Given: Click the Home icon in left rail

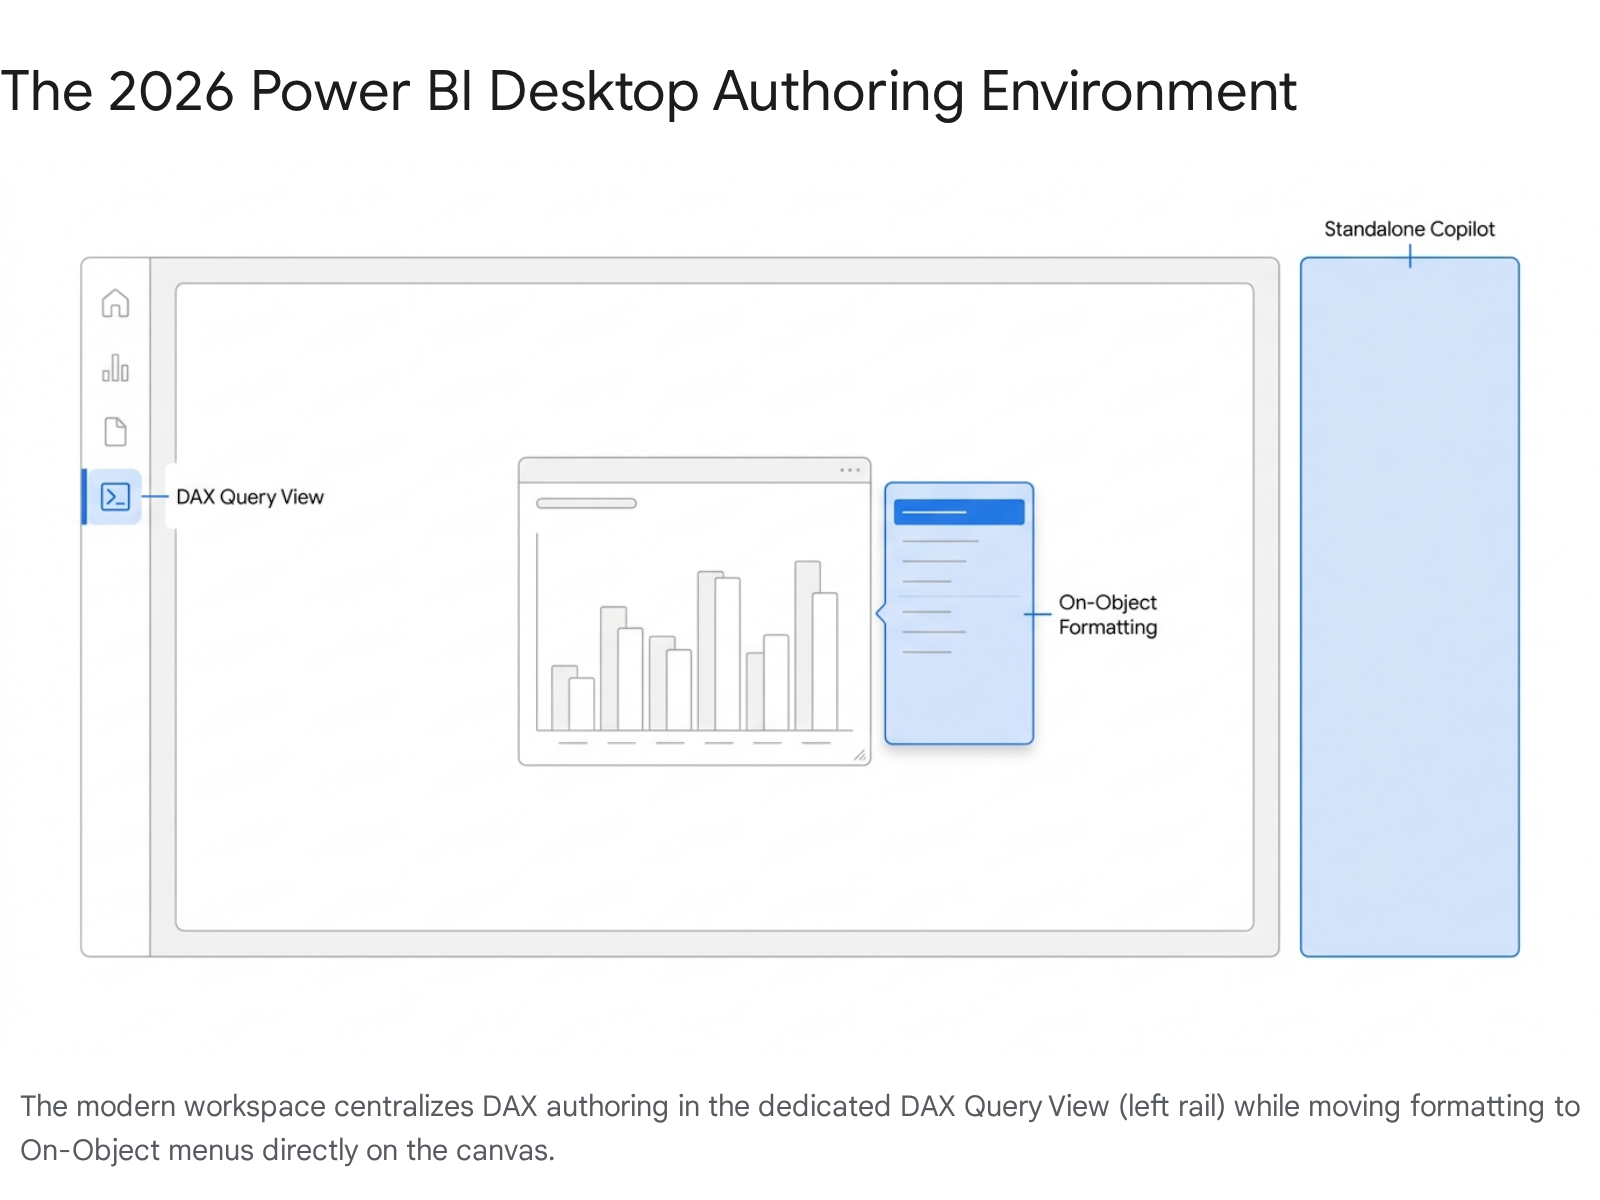Looking at the screenshot, I should point(115,303).
